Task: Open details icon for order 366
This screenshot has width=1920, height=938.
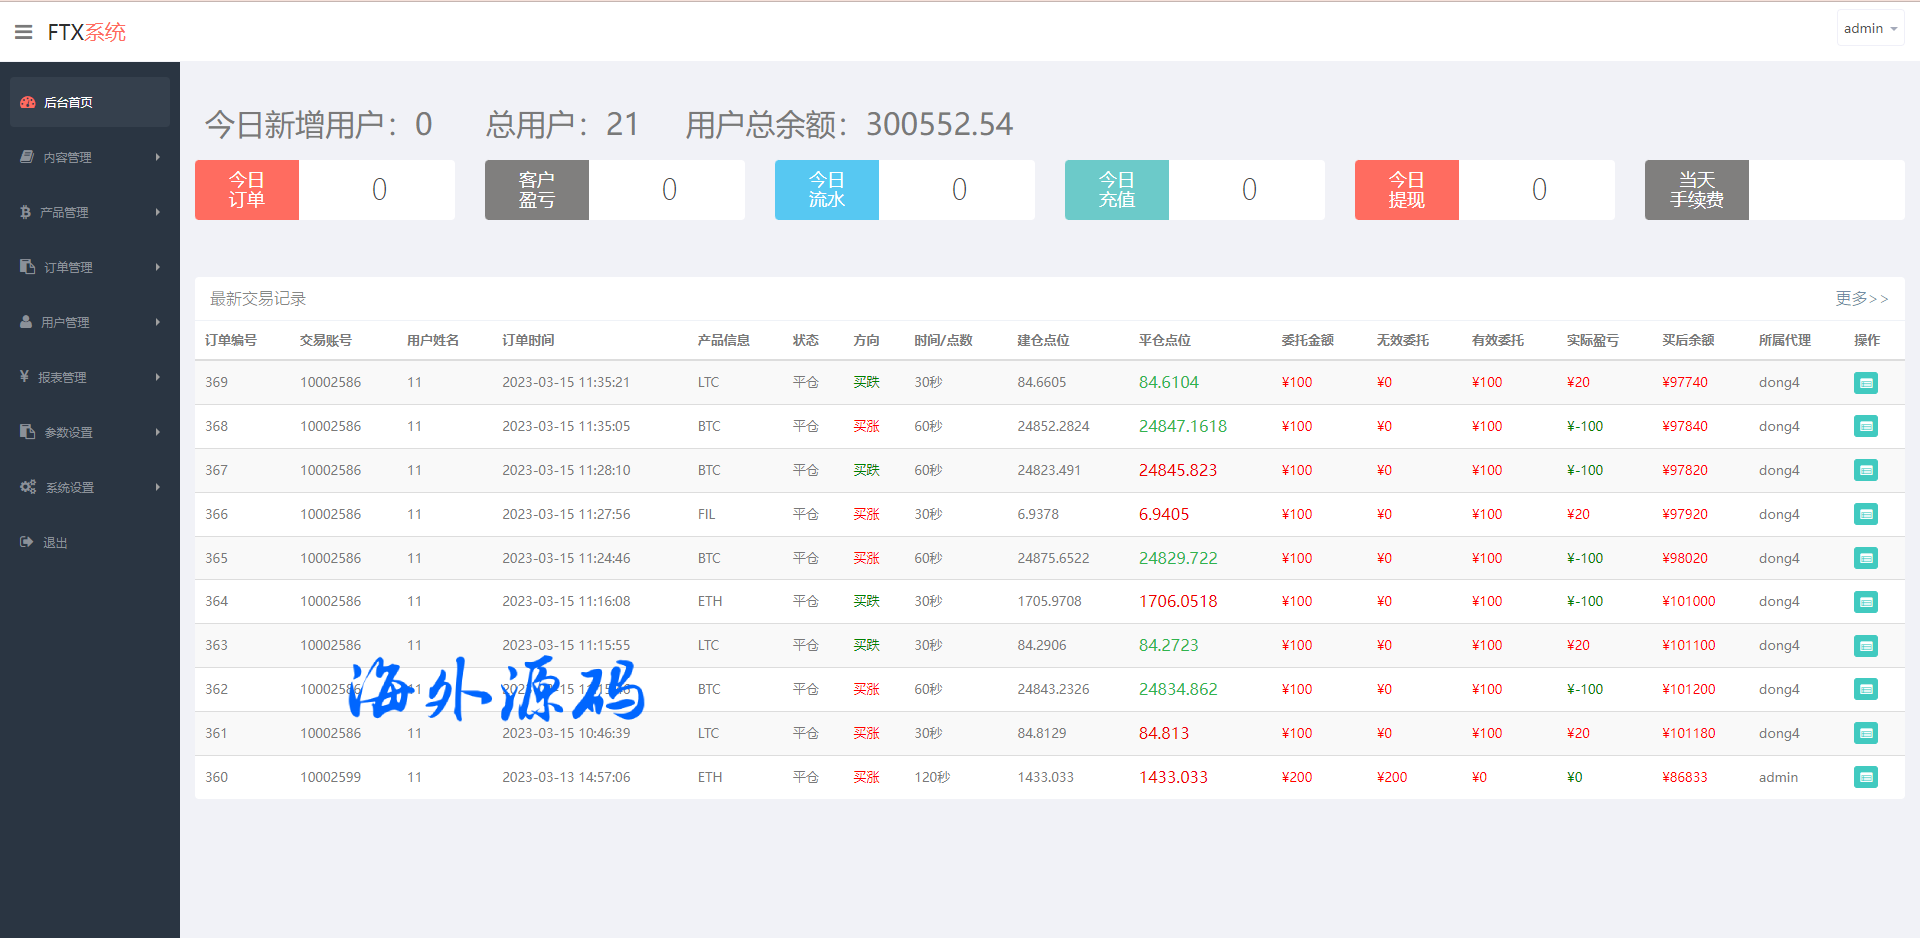Action: click(x=1865, y=514)
